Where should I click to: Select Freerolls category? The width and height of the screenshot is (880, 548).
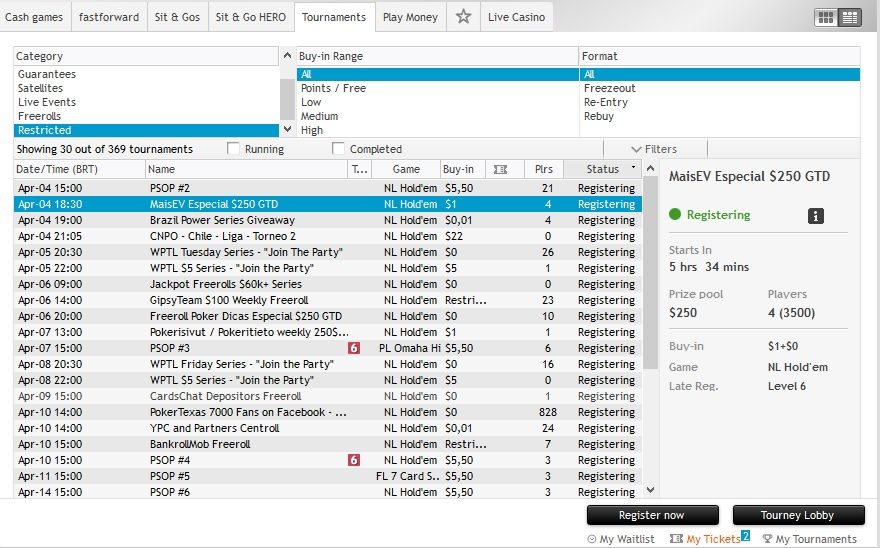[146, 116]
